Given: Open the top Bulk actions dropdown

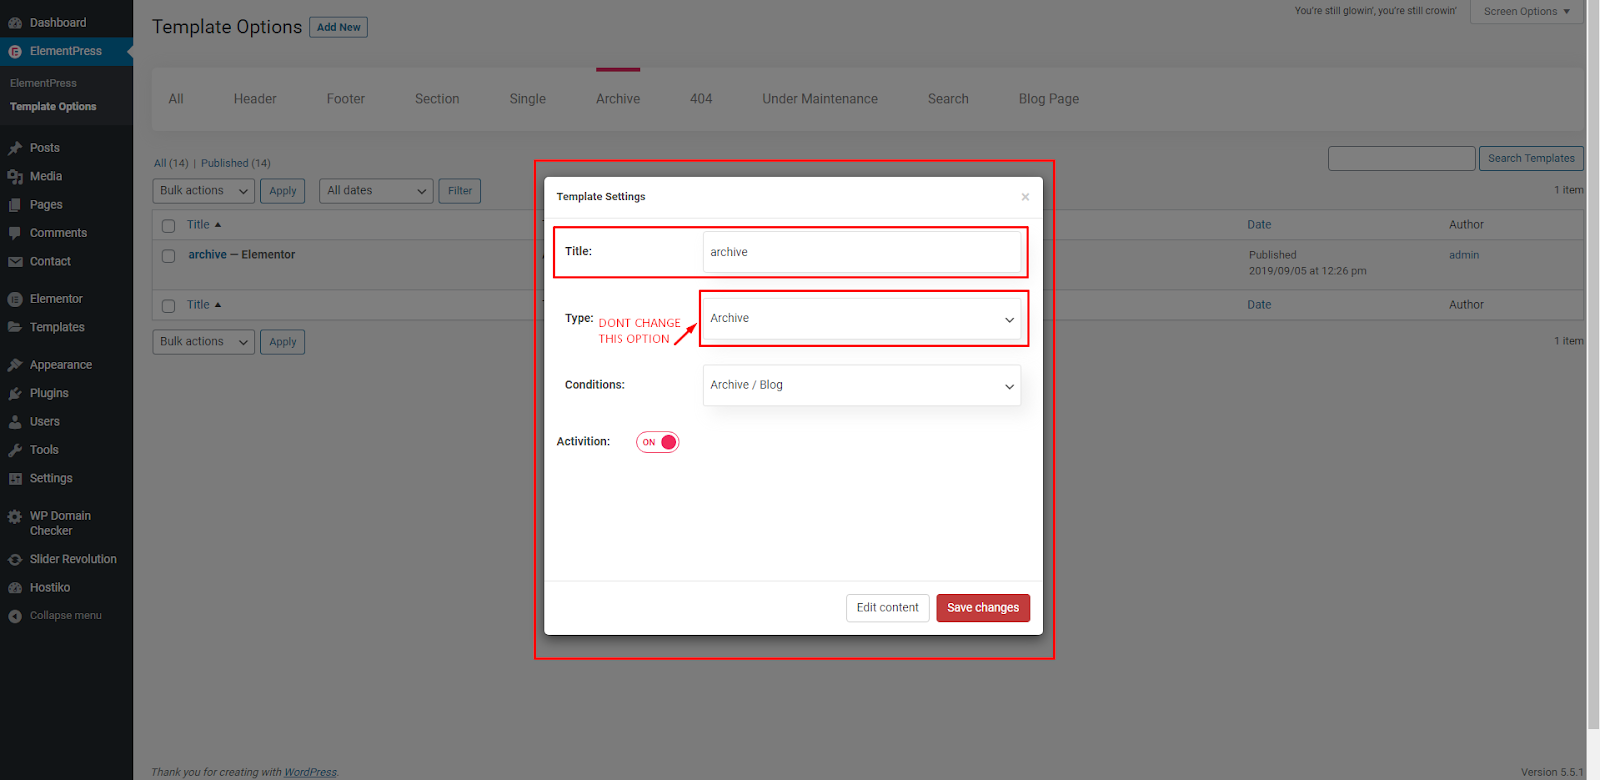Looking at the screenshot, I should point(203,191).
